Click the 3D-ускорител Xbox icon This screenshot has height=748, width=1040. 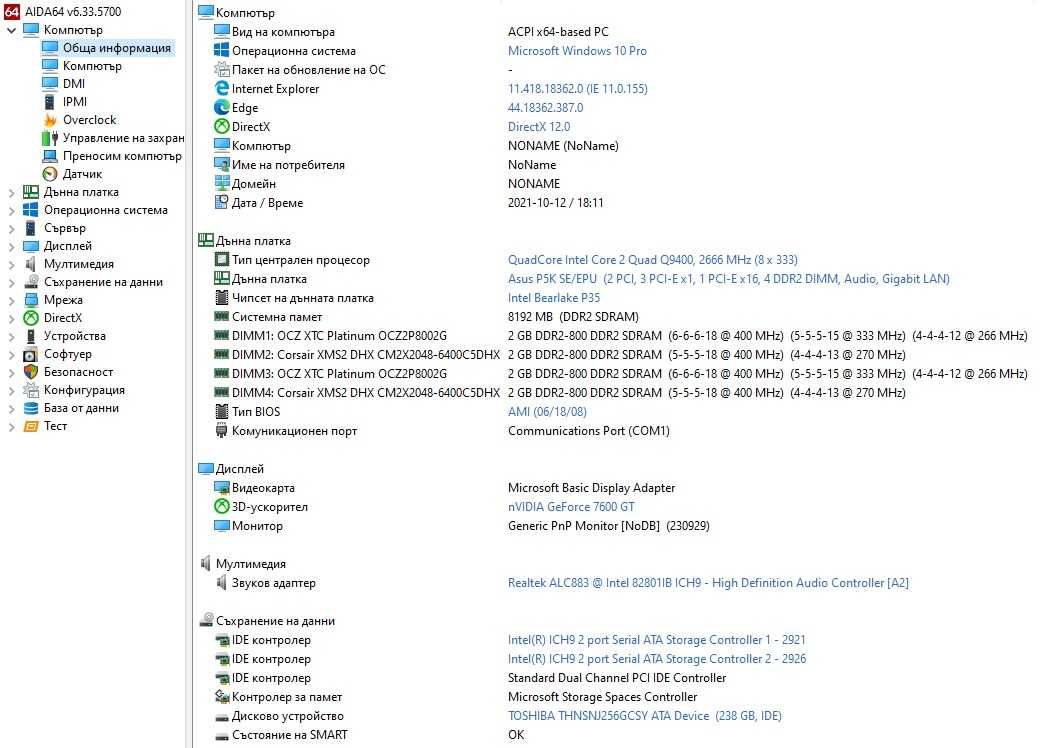point(222,507)
